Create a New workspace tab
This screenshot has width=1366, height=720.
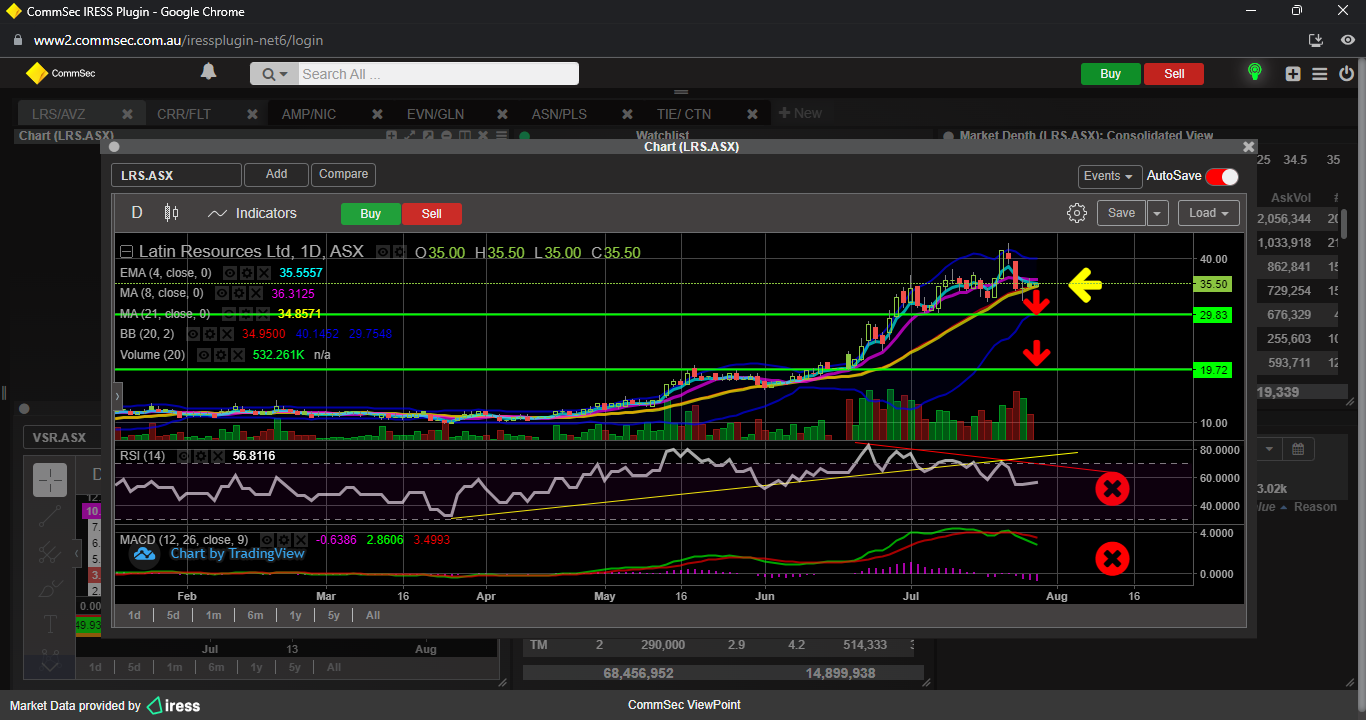click(x=800, y=114)
